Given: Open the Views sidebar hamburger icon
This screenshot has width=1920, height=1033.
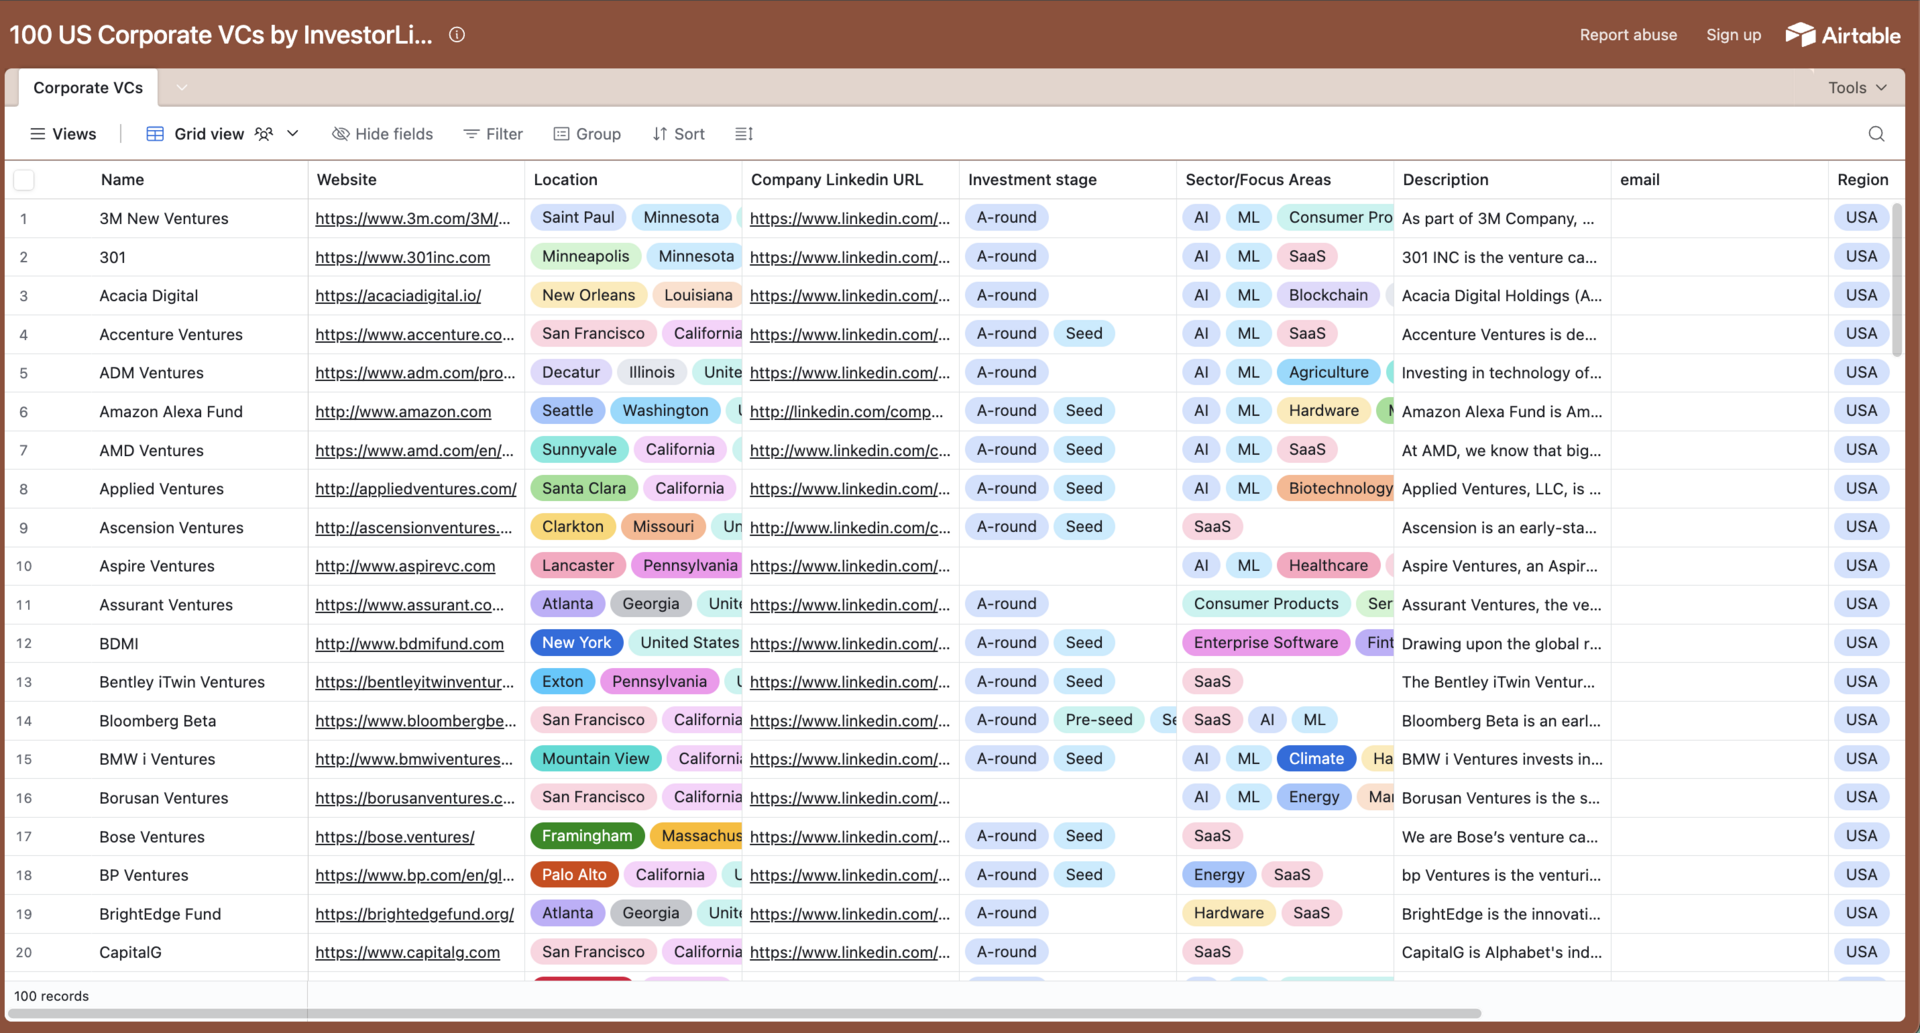Looking at the screenshot, I should [x=38, y=134].
